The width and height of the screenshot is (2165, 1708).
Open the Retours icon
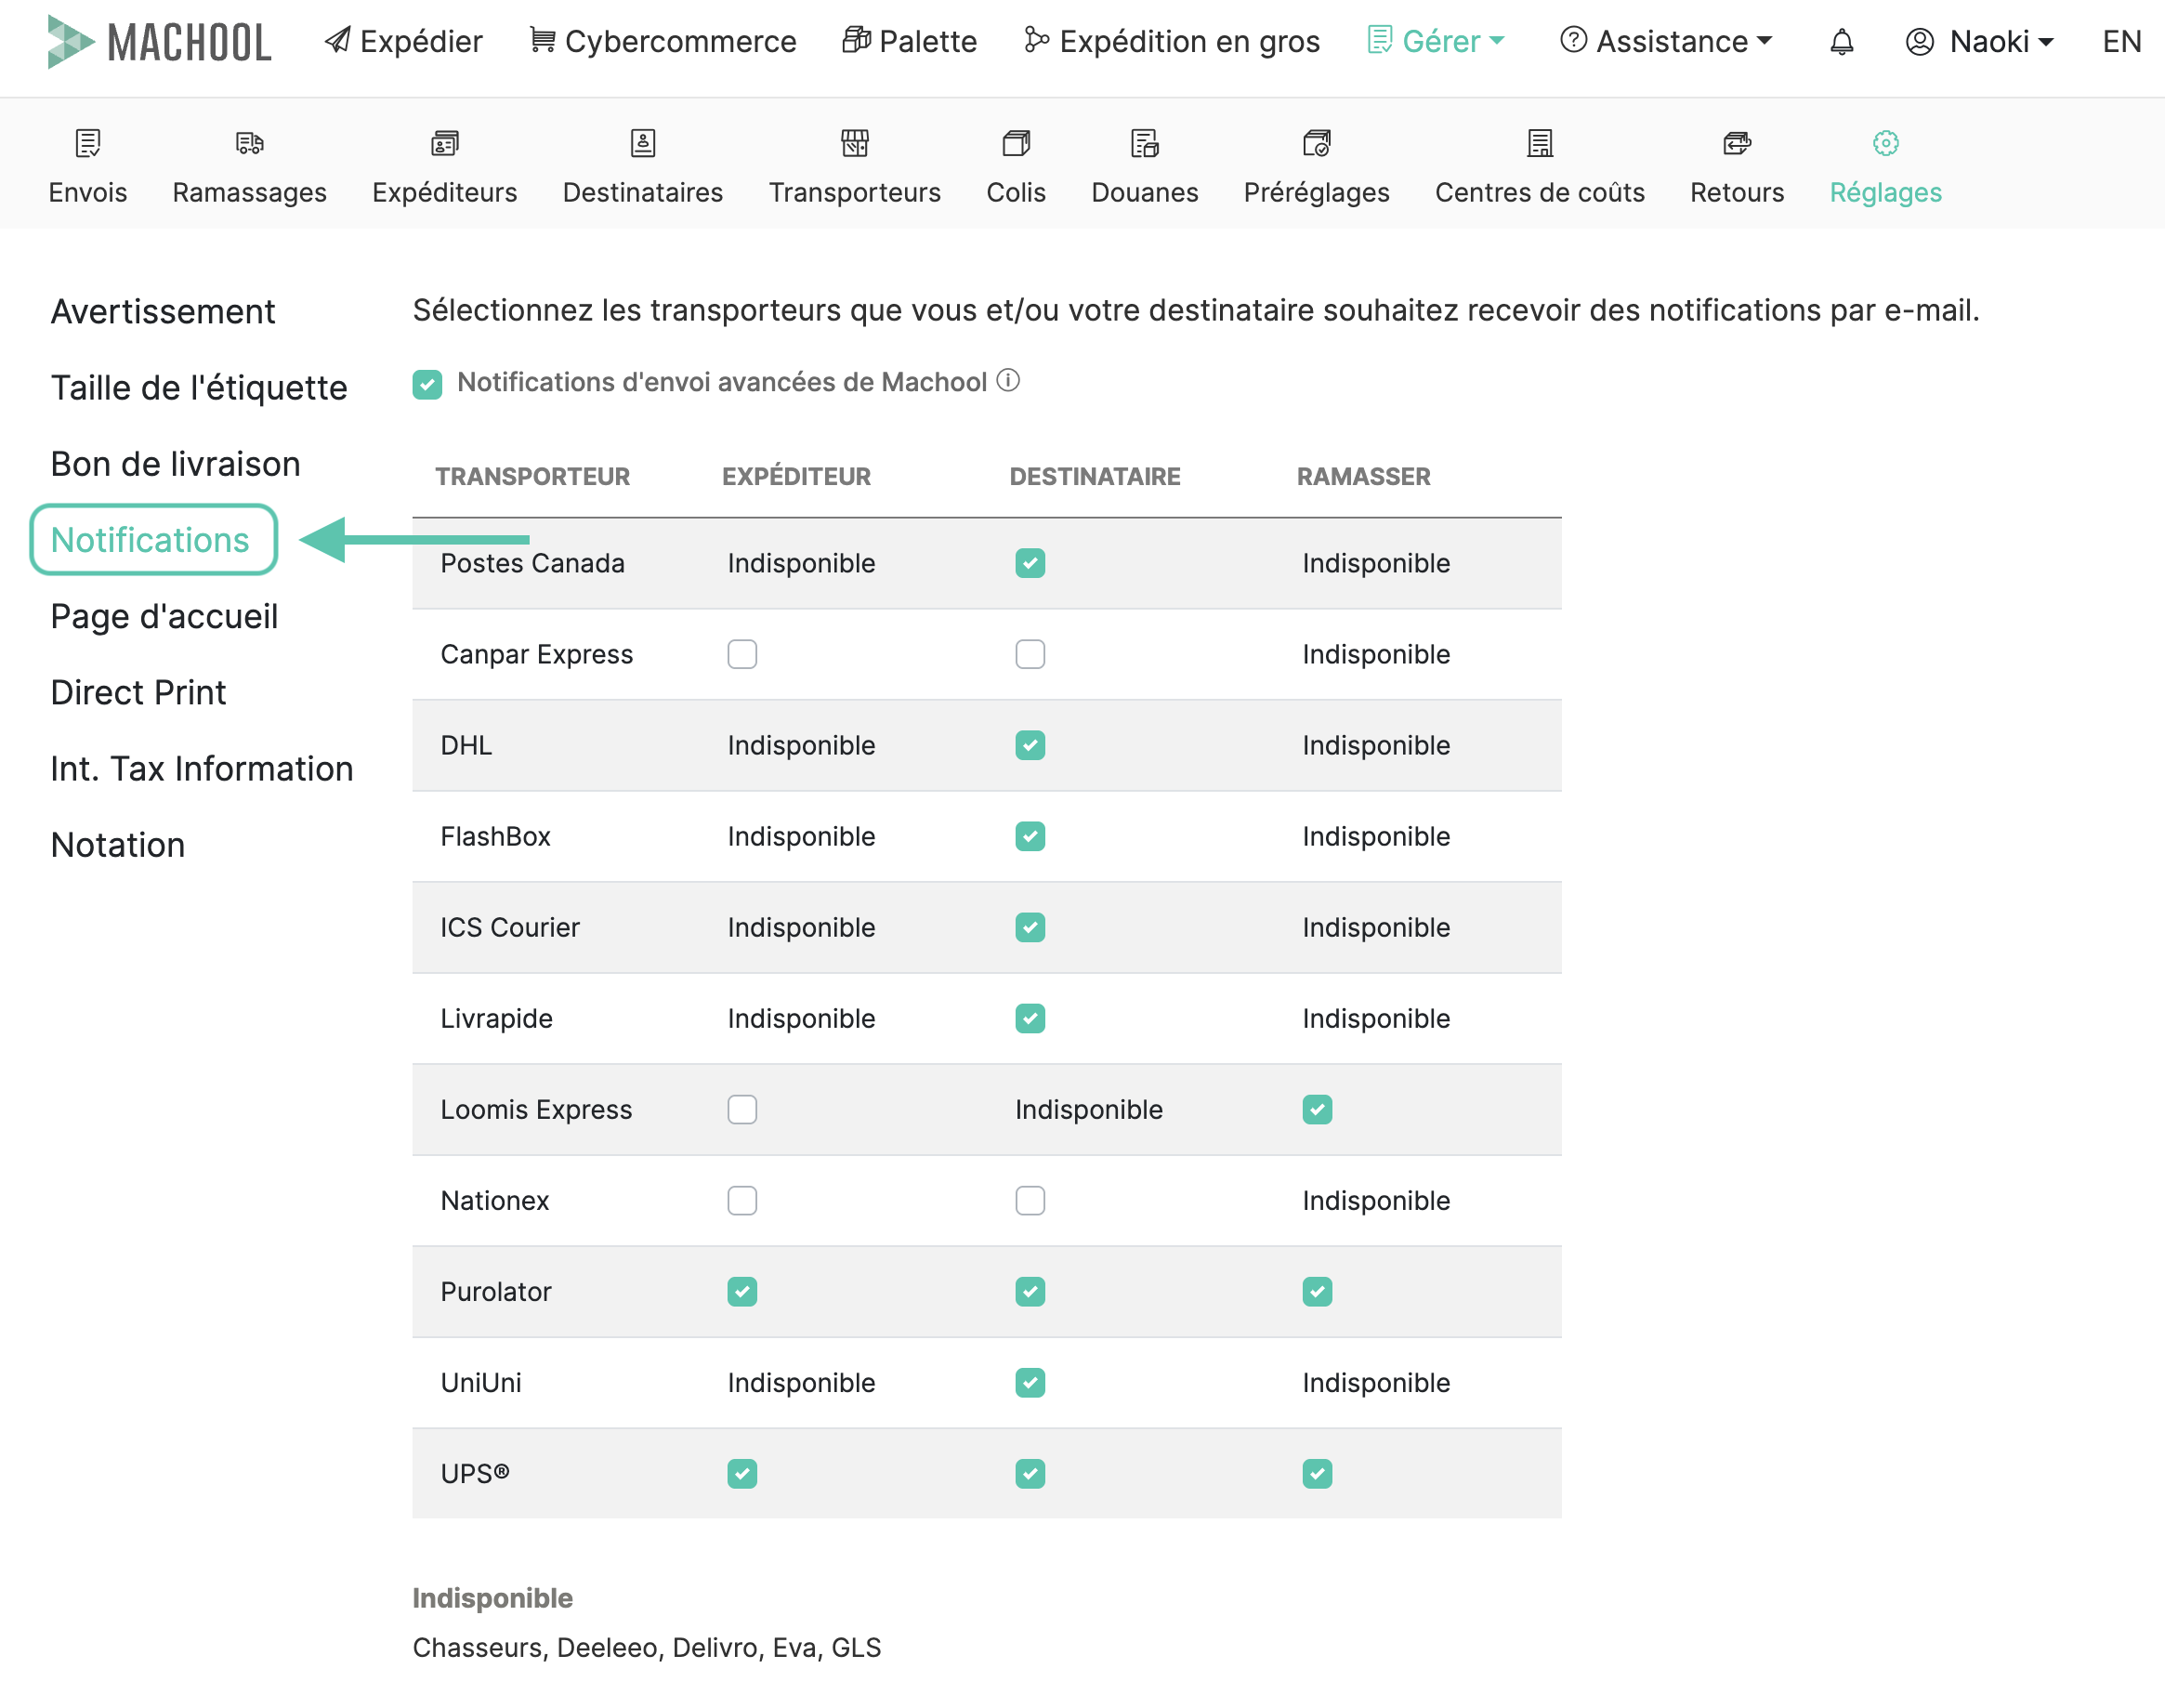[x=1736, y=143]
